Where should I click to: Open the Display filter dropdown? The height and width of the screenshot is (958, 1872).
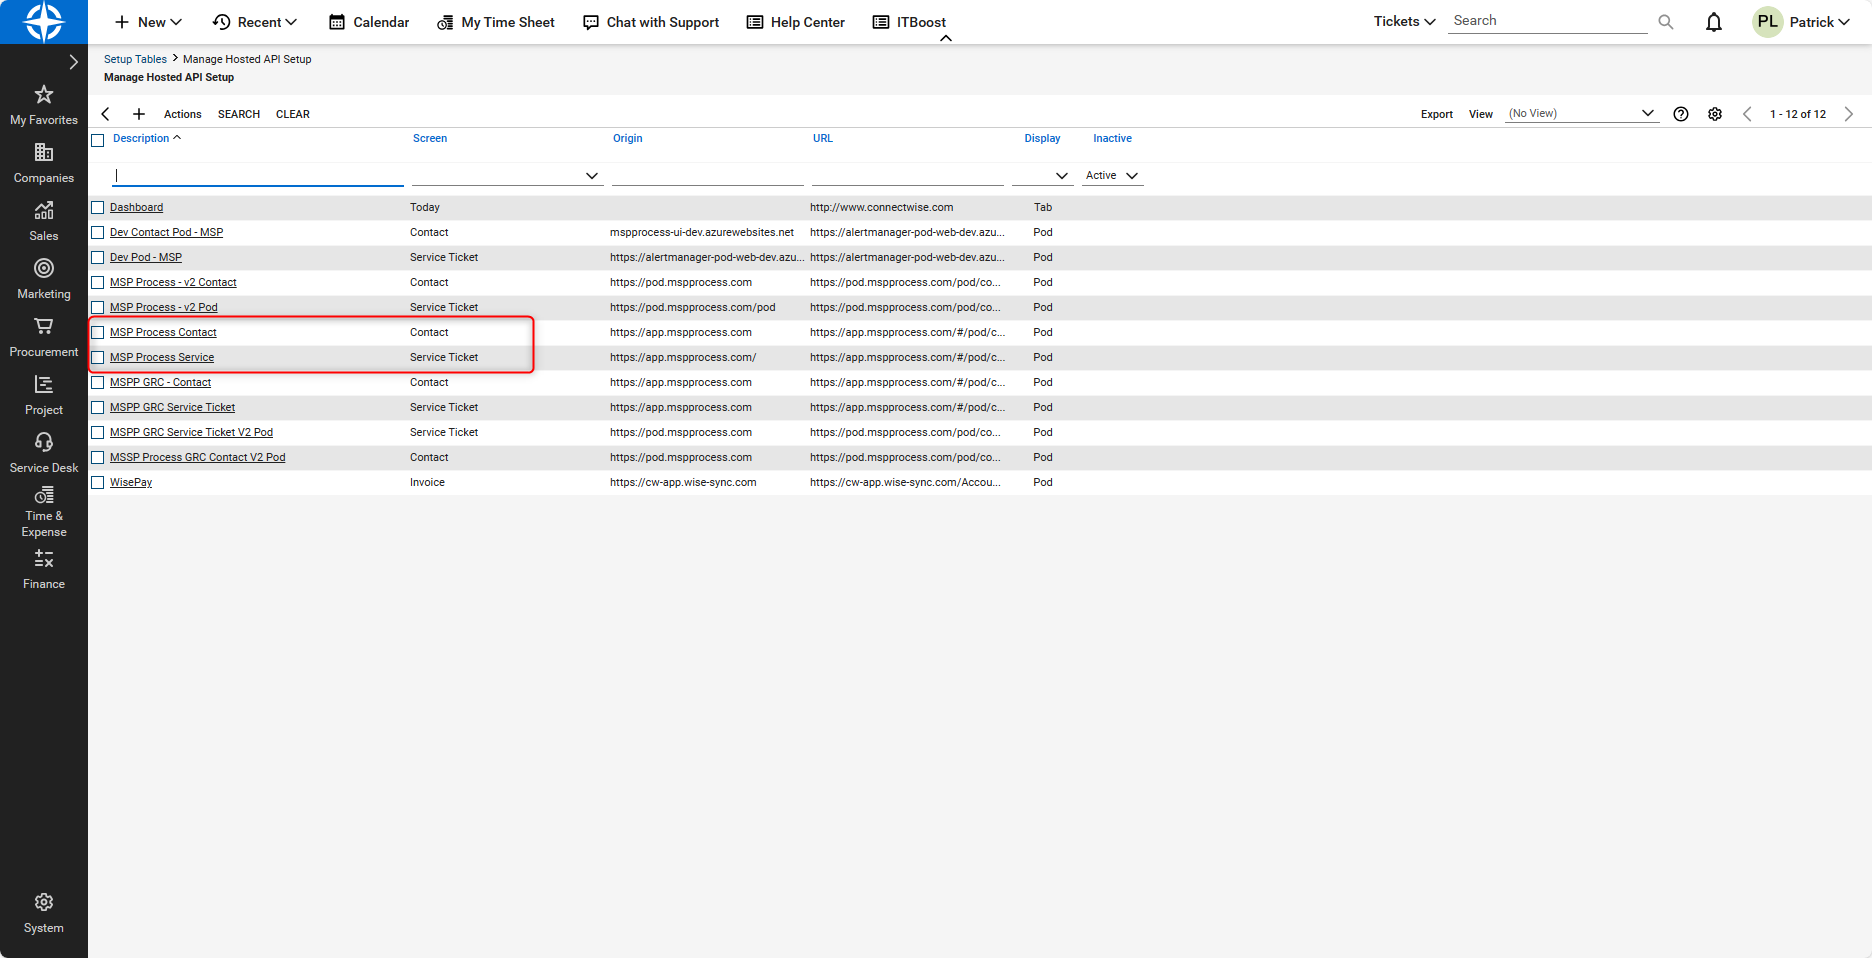click(x=1042, y=175)
